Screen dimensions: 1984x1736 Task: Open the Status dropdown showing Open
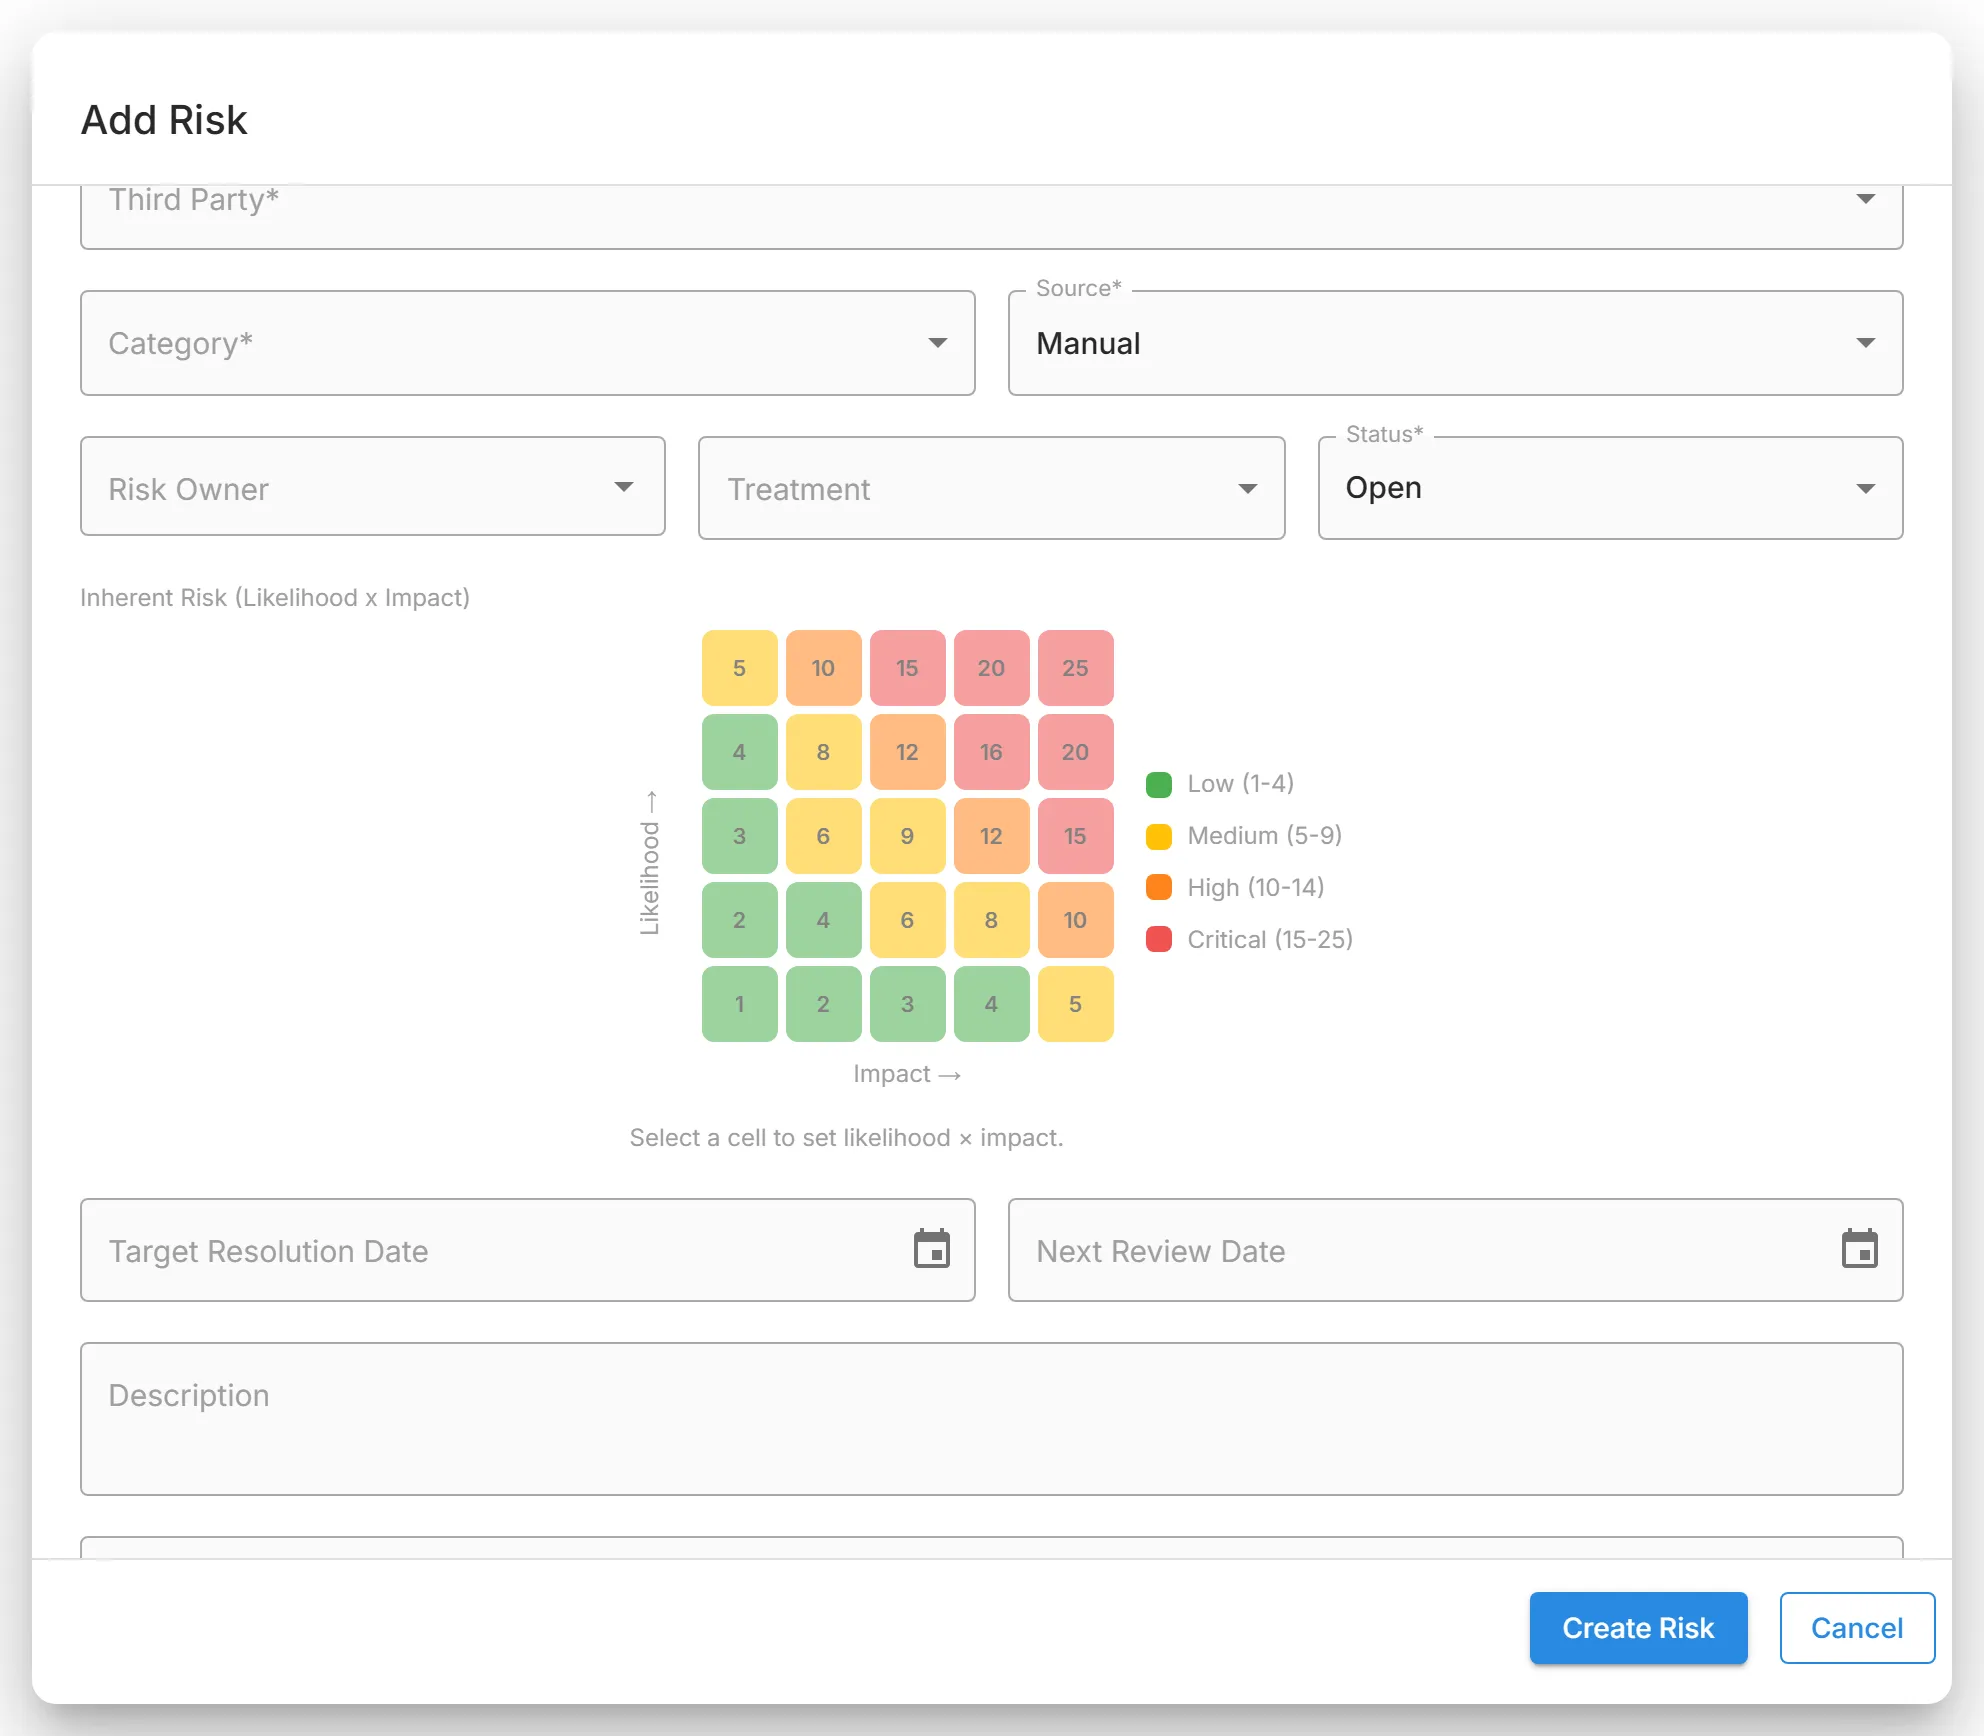tap(1610, 488)
